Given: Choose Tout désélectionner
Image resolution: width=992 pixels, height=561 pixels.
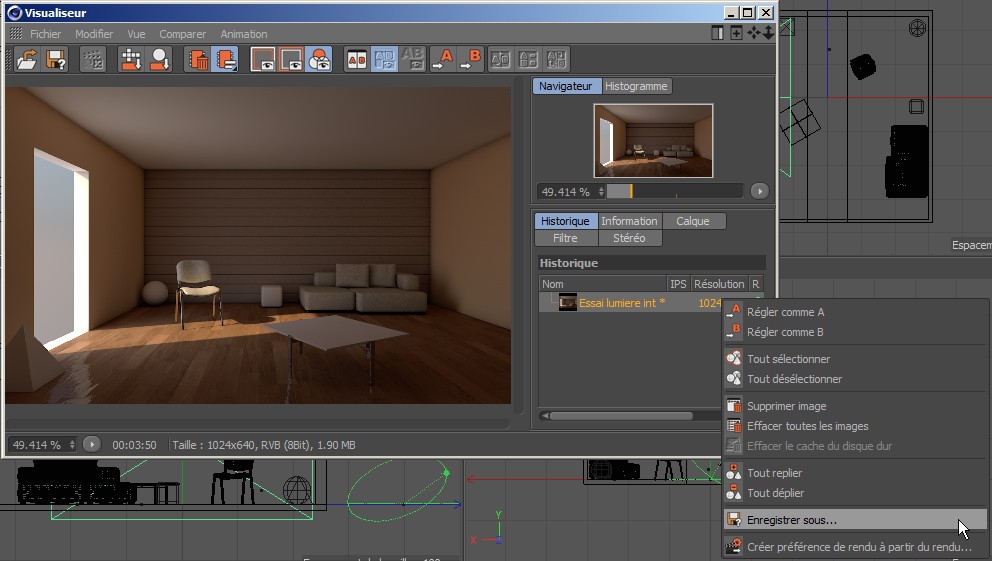Looking at the screenshot, I should pyautogui.click(x=855, y=379).
